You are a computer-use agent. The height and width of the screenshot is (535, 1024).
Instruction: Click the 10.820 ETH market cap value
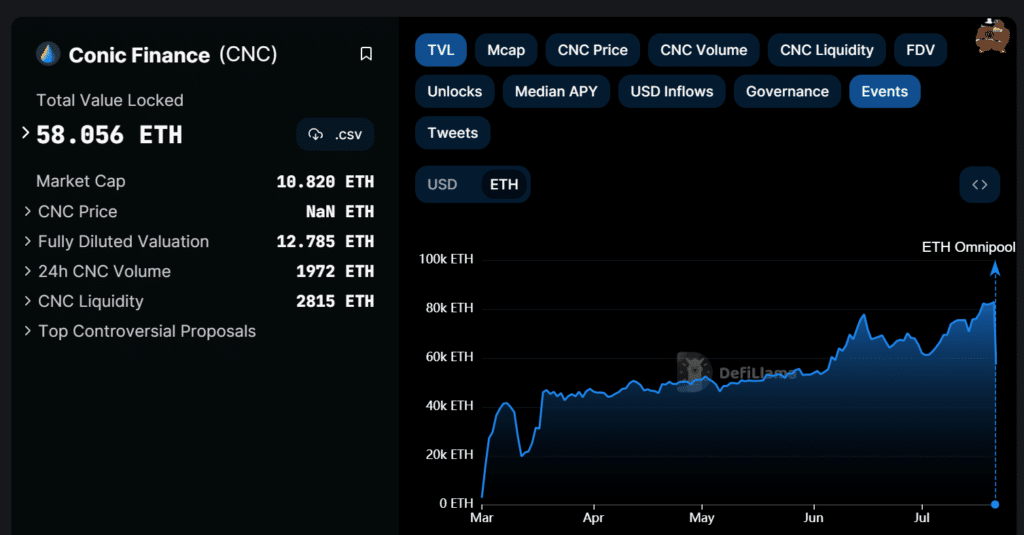click(325, 182)
